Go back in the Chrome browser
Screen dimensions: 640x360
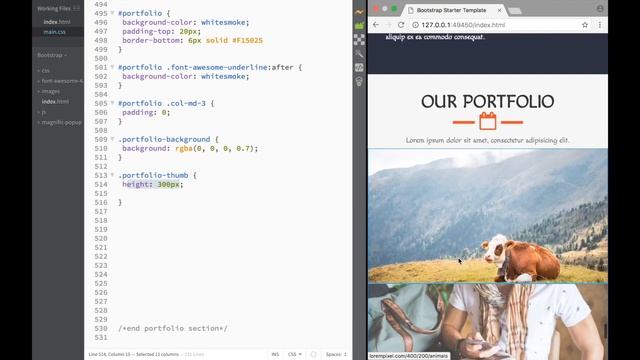coord(376,25)
